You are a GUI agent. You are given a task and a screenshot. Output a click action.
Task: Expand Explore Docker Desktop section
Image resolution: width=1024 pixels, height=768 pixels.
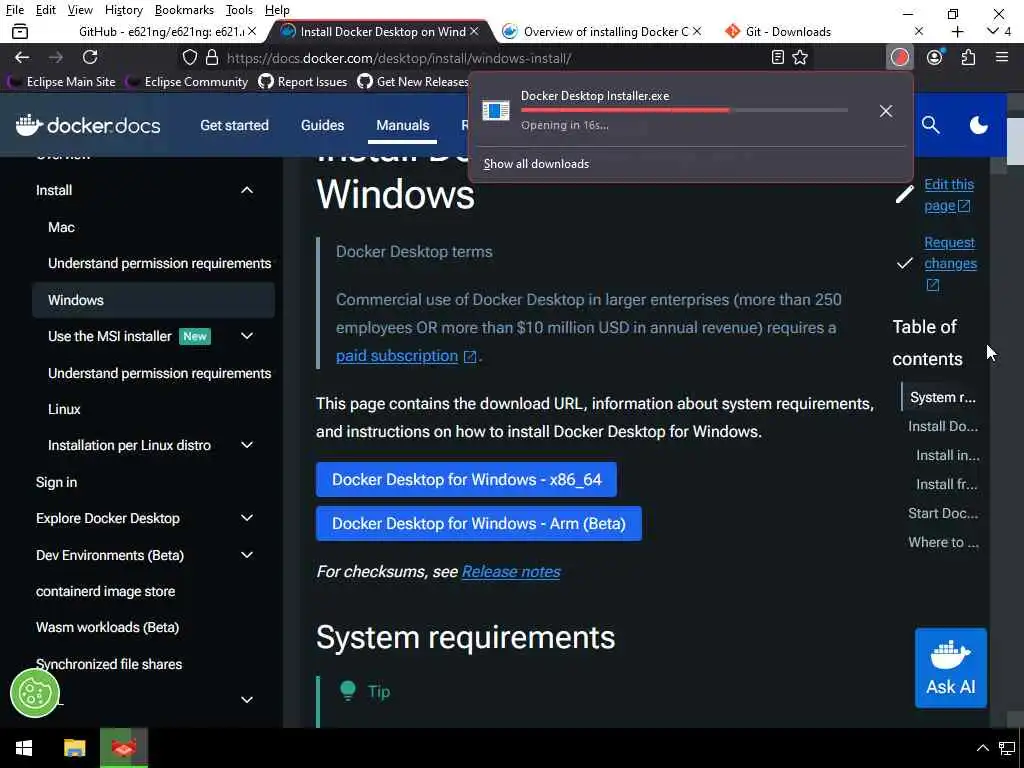tap(247, 518)
